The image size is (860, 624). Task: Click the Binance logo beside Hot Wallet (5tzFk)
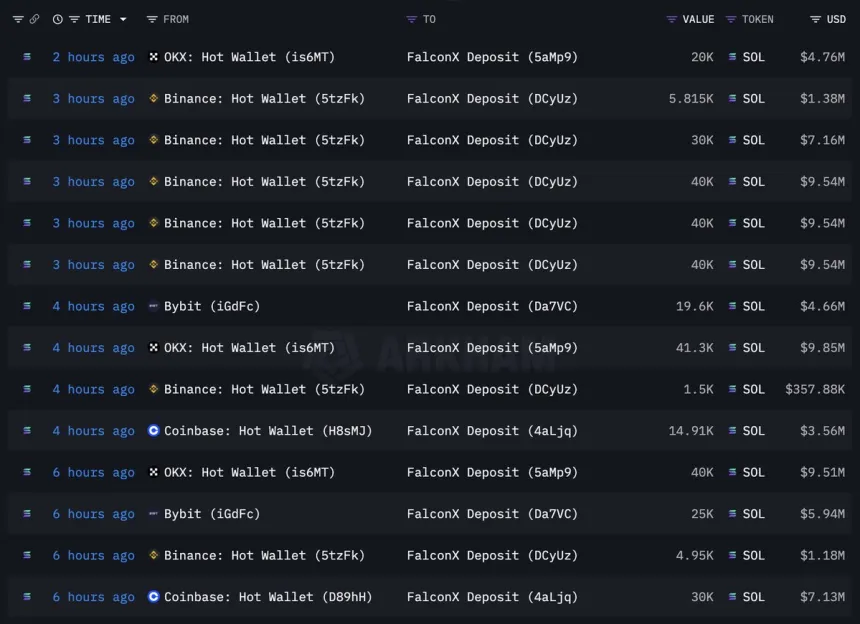(x=153, y=98)
